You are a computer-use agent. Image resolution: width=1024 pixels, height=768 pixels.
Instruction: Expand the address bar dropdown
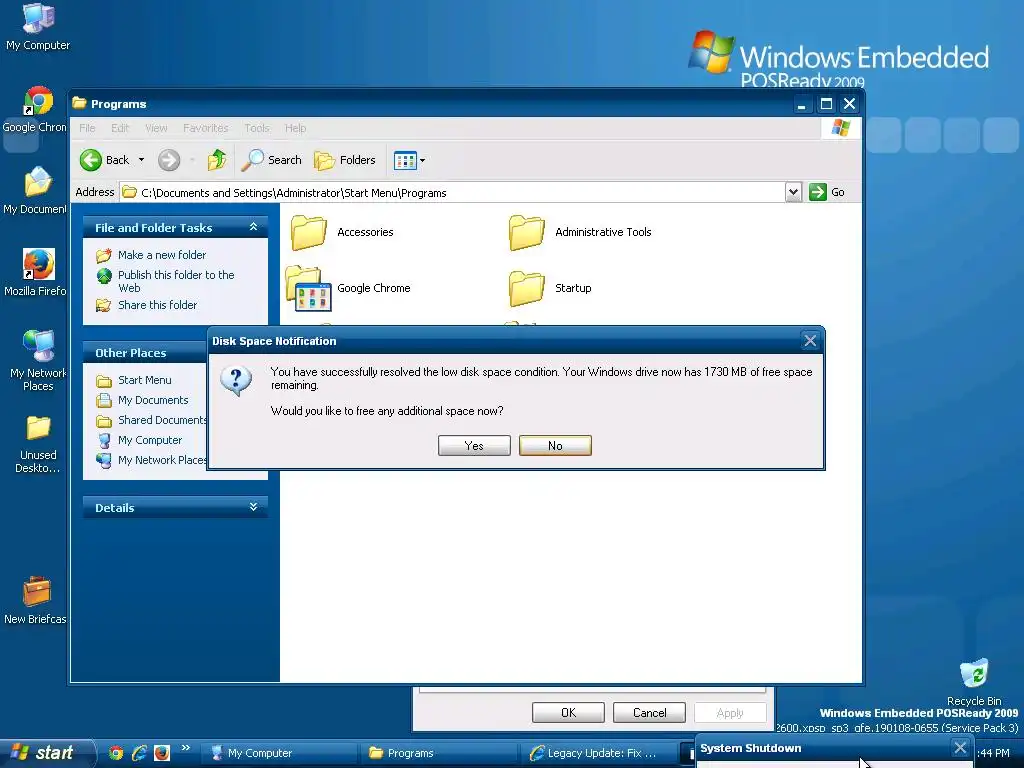793,192
